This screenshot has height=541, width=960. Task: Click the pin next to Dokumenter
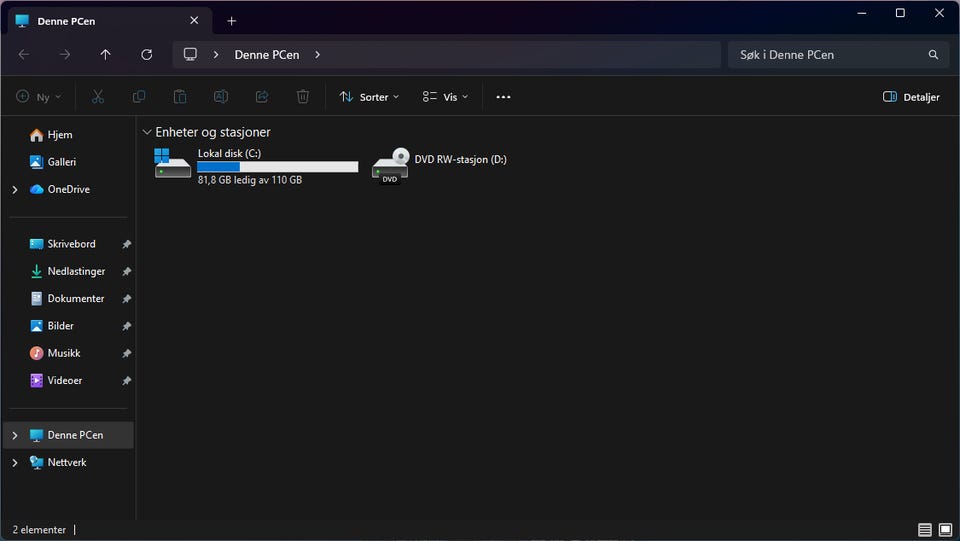point(127,299)
